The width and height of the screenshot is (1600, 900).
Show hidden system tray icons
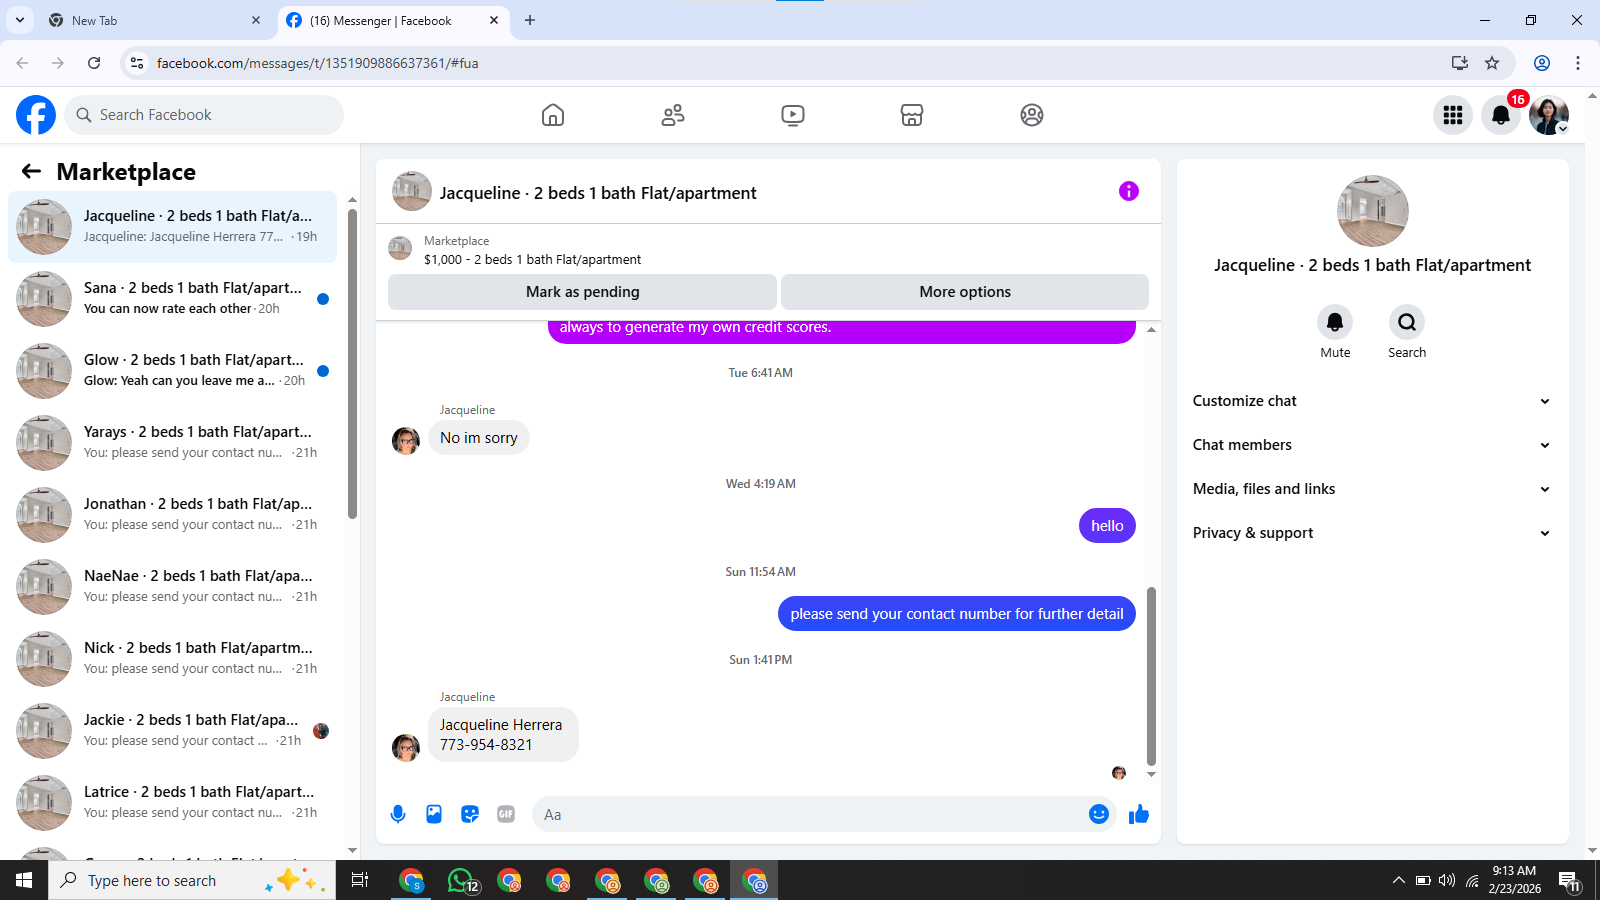pyautogui.click(x=1398, y=881)
